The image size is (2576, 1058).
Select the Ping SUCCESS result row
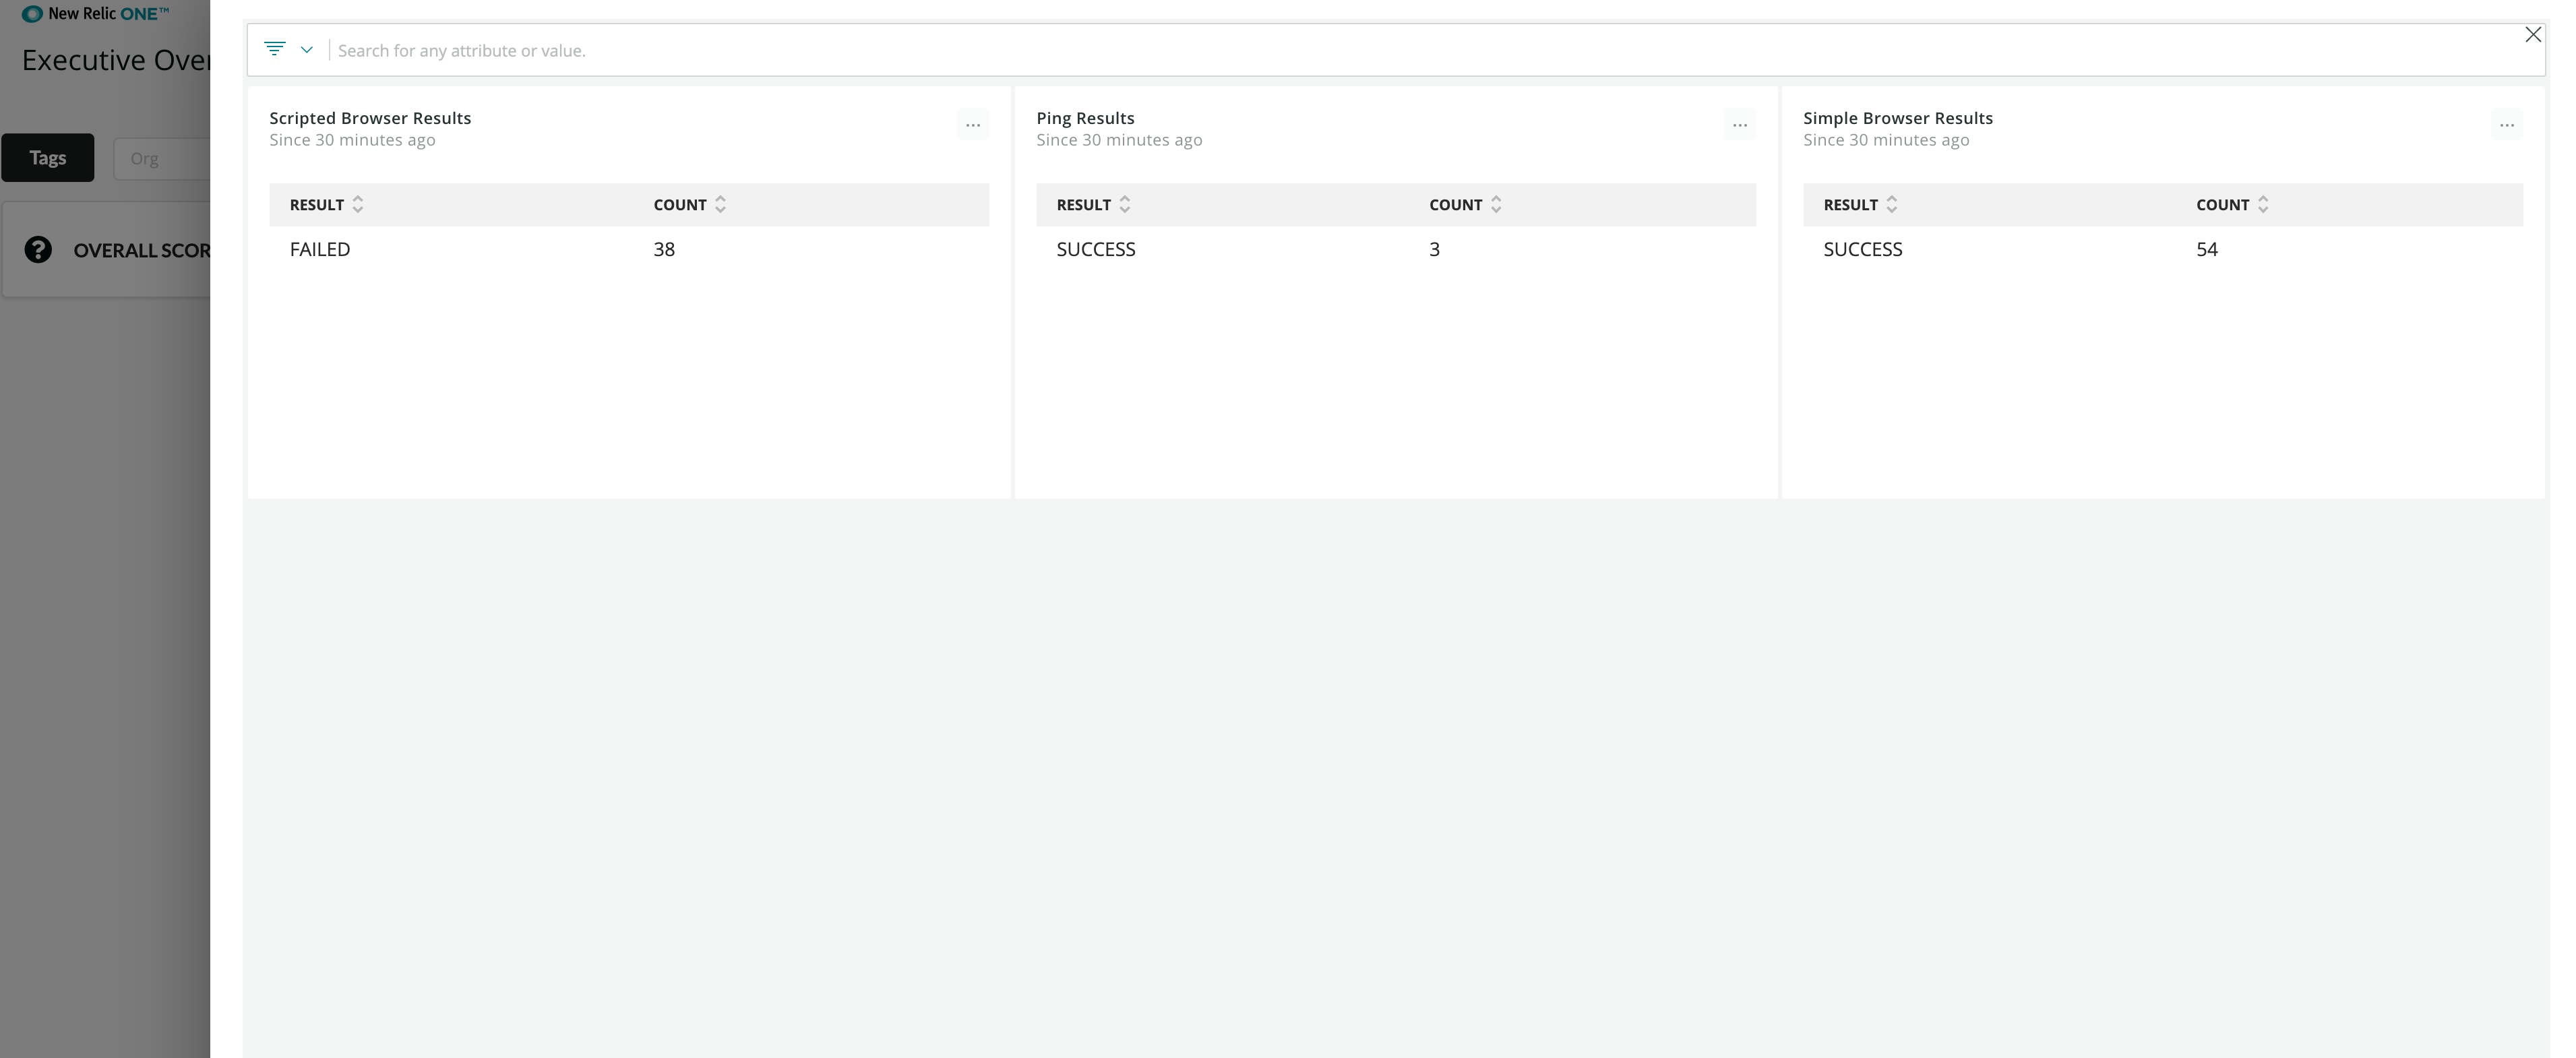pyautogui.click(x=1395, y=250)
